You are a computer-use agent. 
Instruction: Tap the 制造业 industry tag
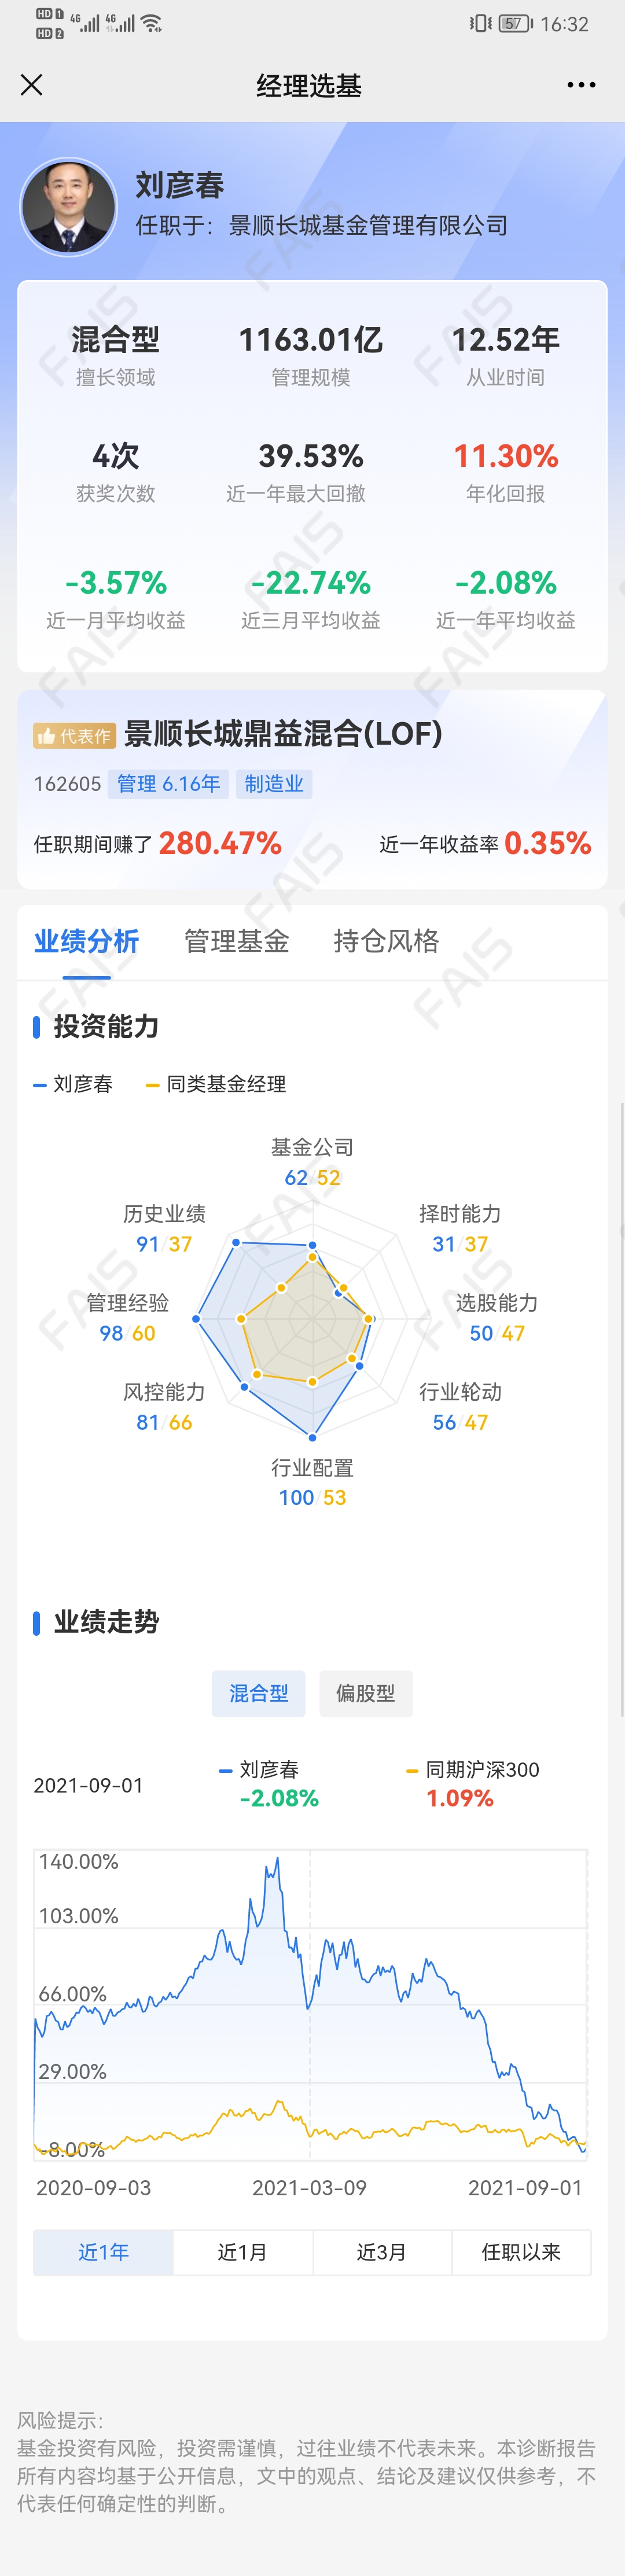tap(274, 784)
